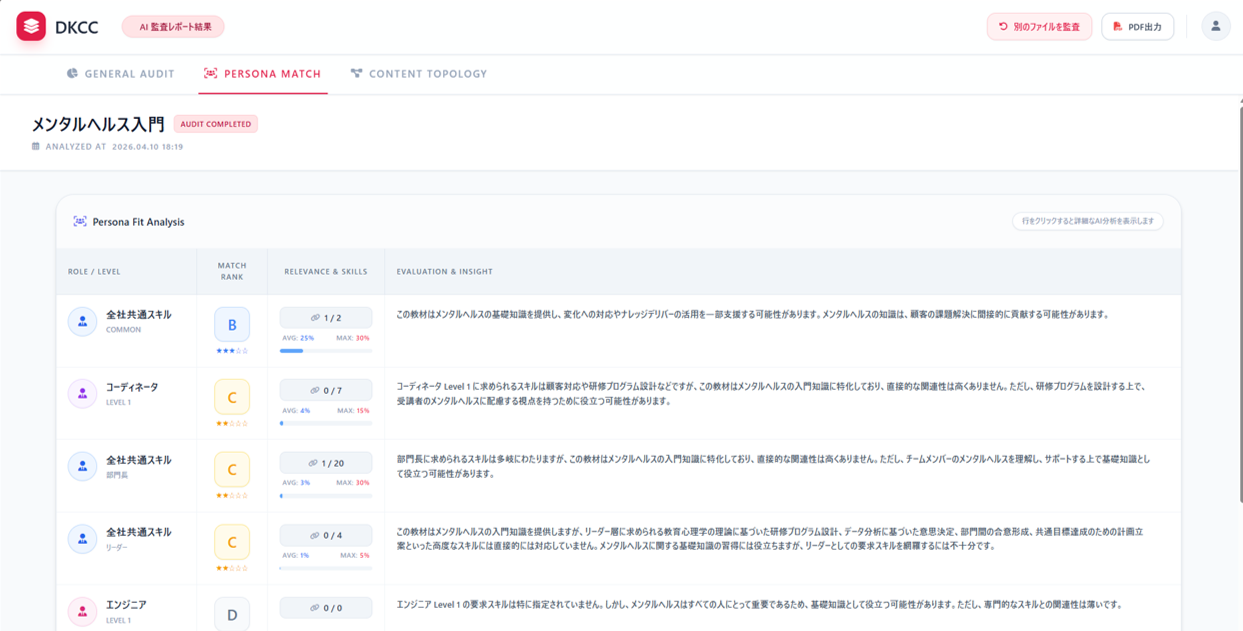The height and width of the screenshot is (631, 1243).
Task: Click the AI 監査レポート結果 badge
Action: click(173, 27)
